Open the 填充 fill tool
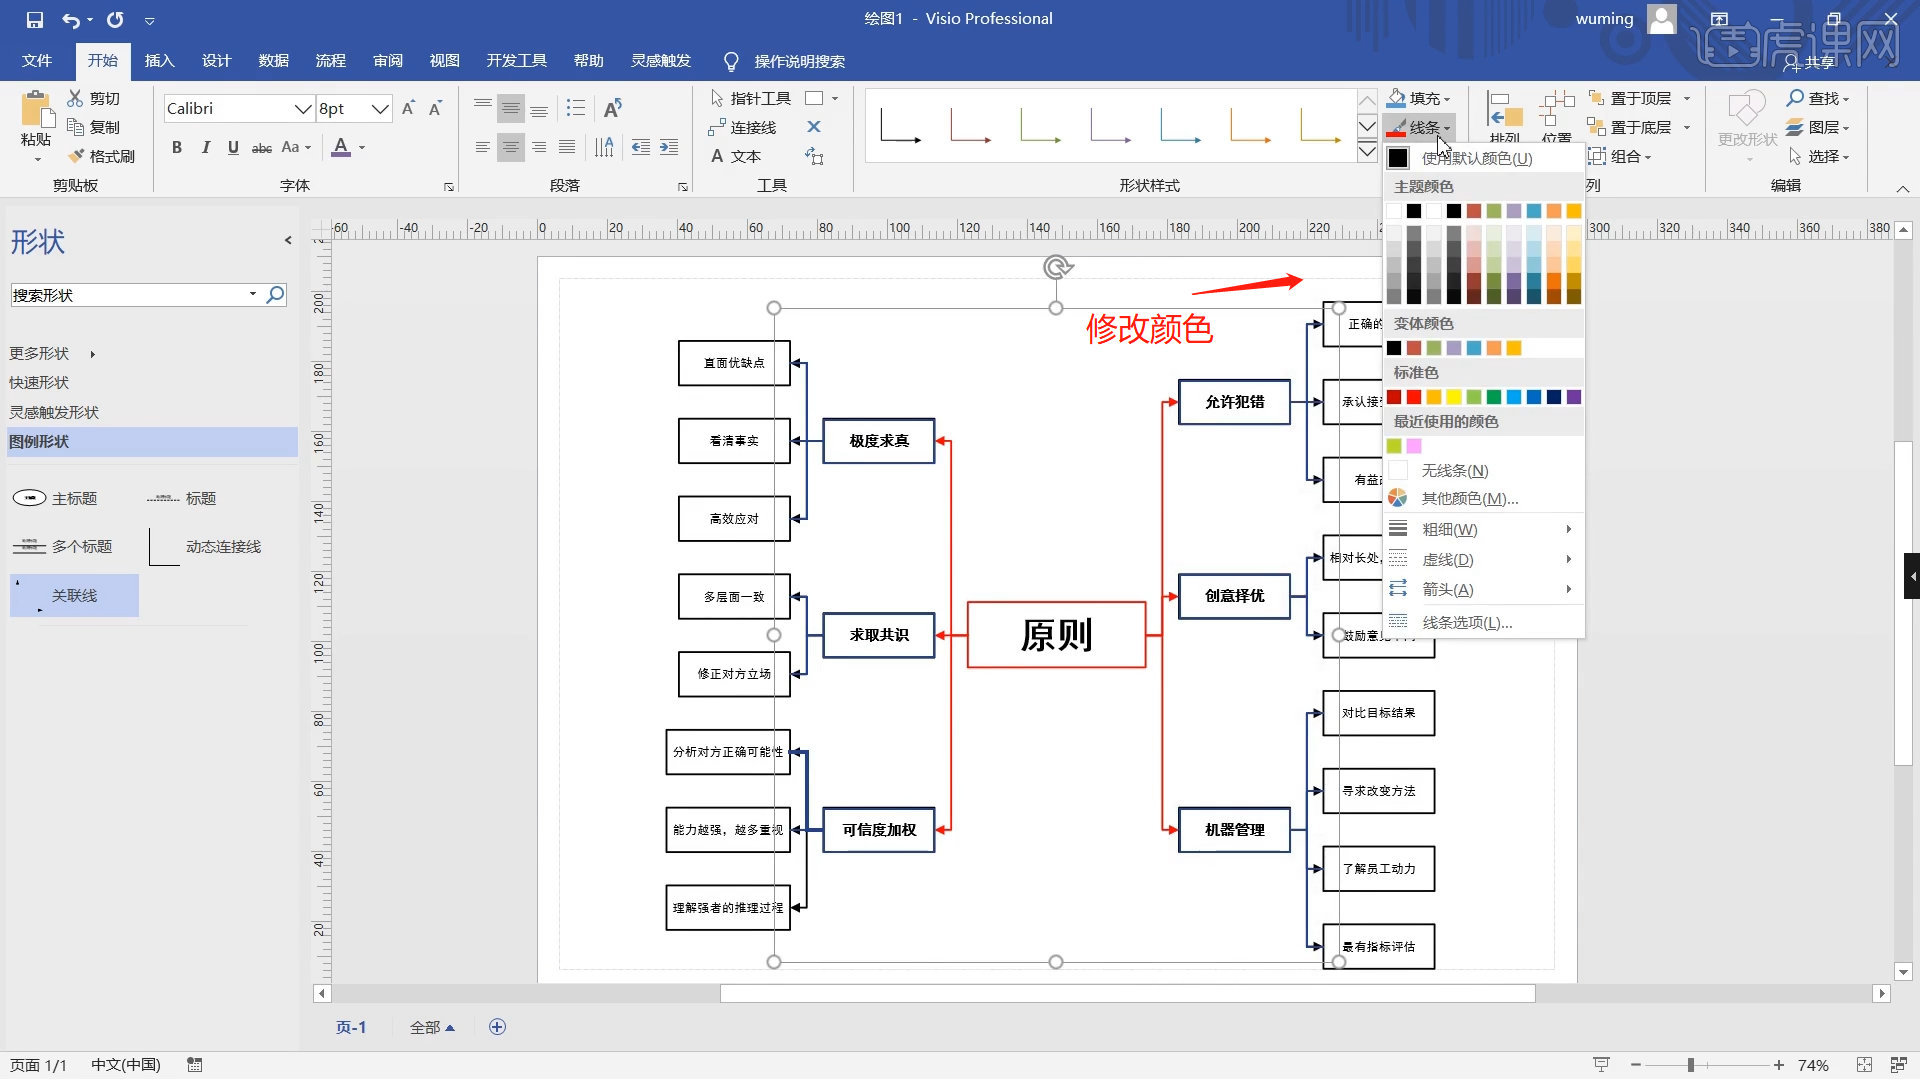 click(1419, 98)
